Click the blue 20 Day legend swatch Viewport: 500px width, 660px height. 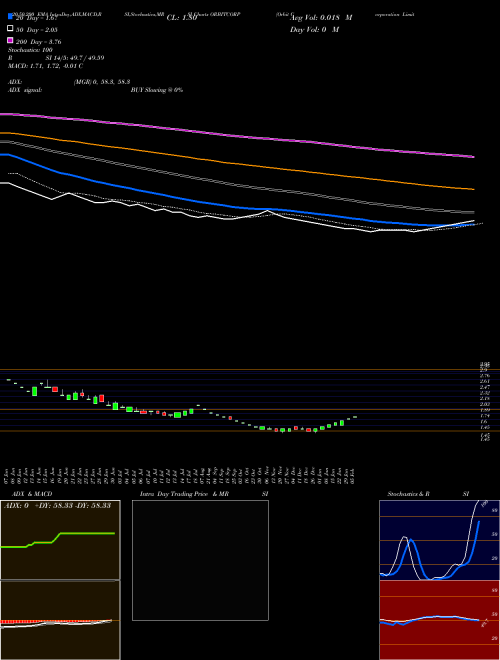coord(10,17)
